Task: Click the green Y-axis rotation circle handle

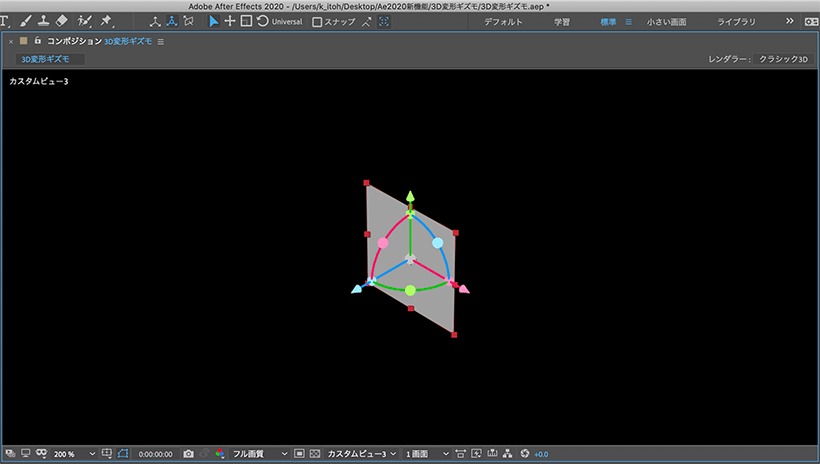Action: pyautogui.click(x=411, y=290)
